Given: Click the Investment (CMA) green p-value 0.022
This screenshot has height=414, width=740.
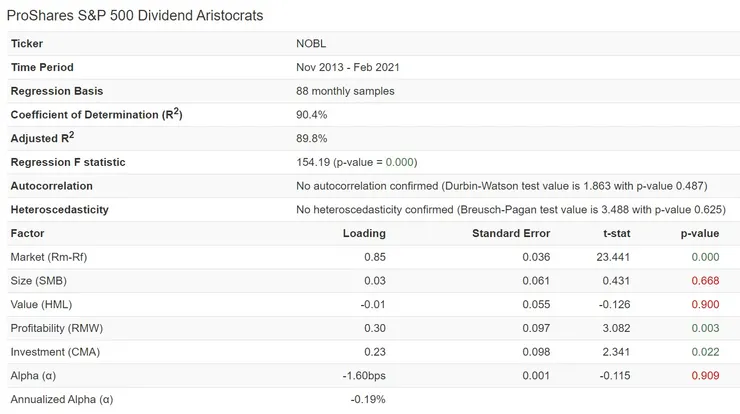Looking at the screenshot, I should [x=705, y=352].
